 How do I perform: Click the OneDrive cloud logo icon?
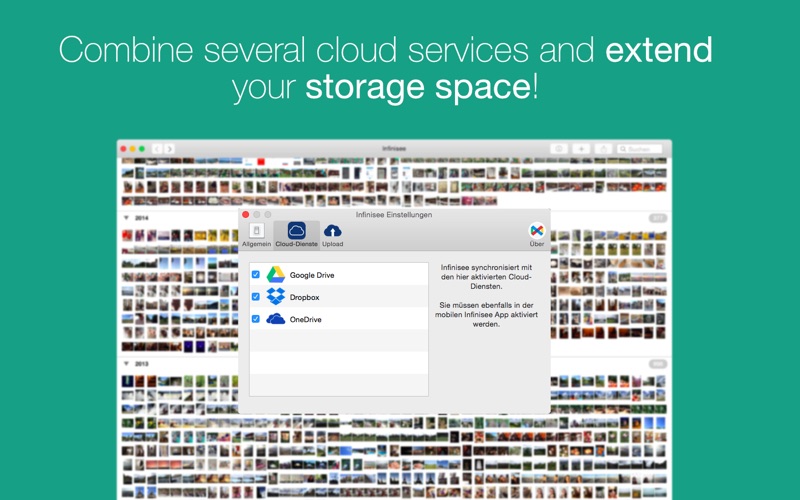pos(276,319)
